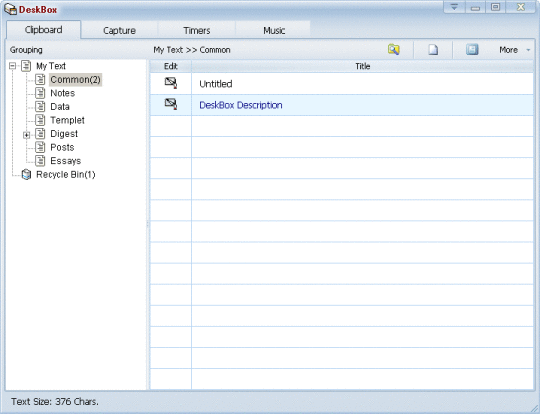Close the DeskBox window
The height and width of the screenshot is (414, 540).
(521, 7)
